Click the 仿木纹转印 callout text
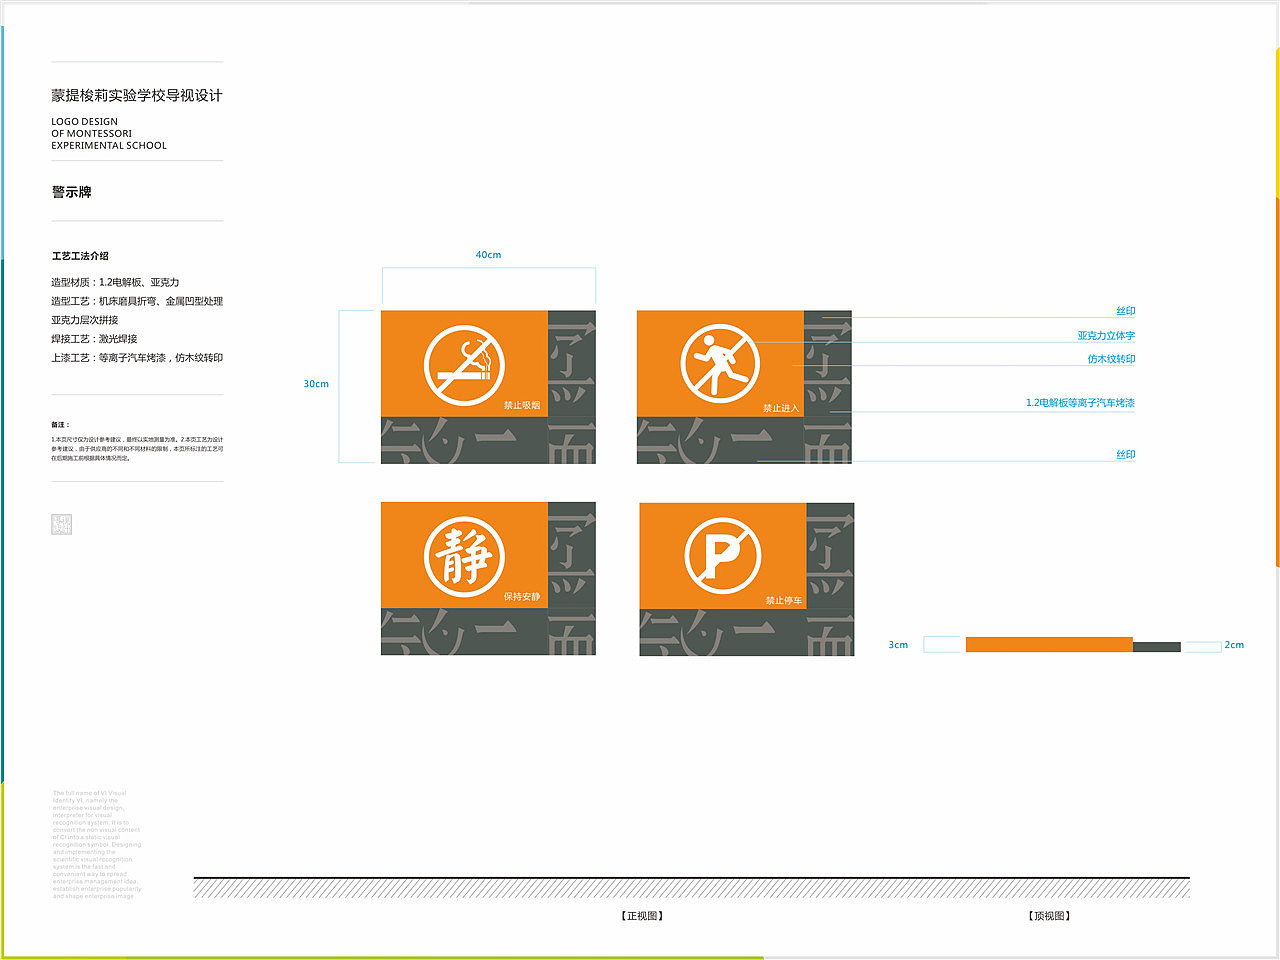Screen dimensions: 1280x960 (x=1112, y=359)
